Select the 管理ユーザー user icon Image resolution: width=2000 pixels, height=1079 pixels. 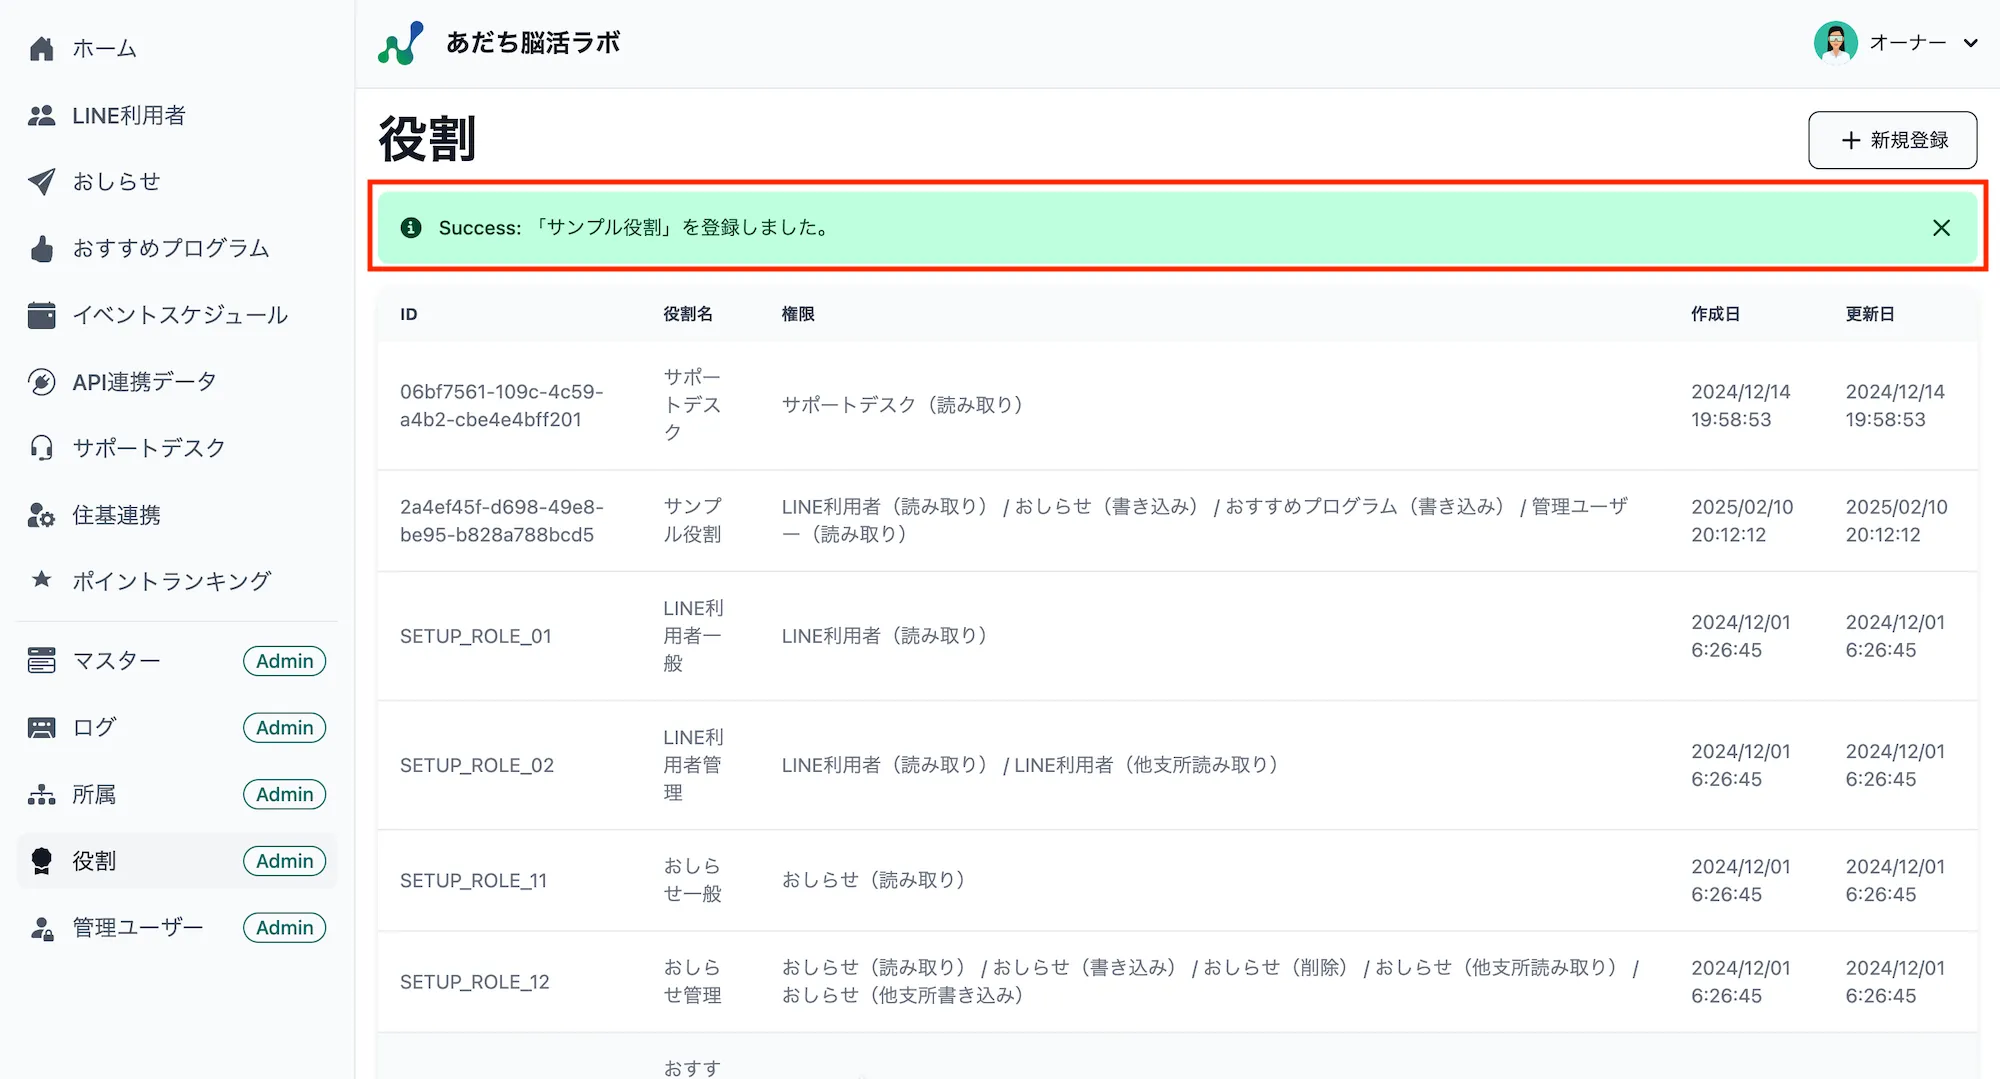(x=41, y=927)
